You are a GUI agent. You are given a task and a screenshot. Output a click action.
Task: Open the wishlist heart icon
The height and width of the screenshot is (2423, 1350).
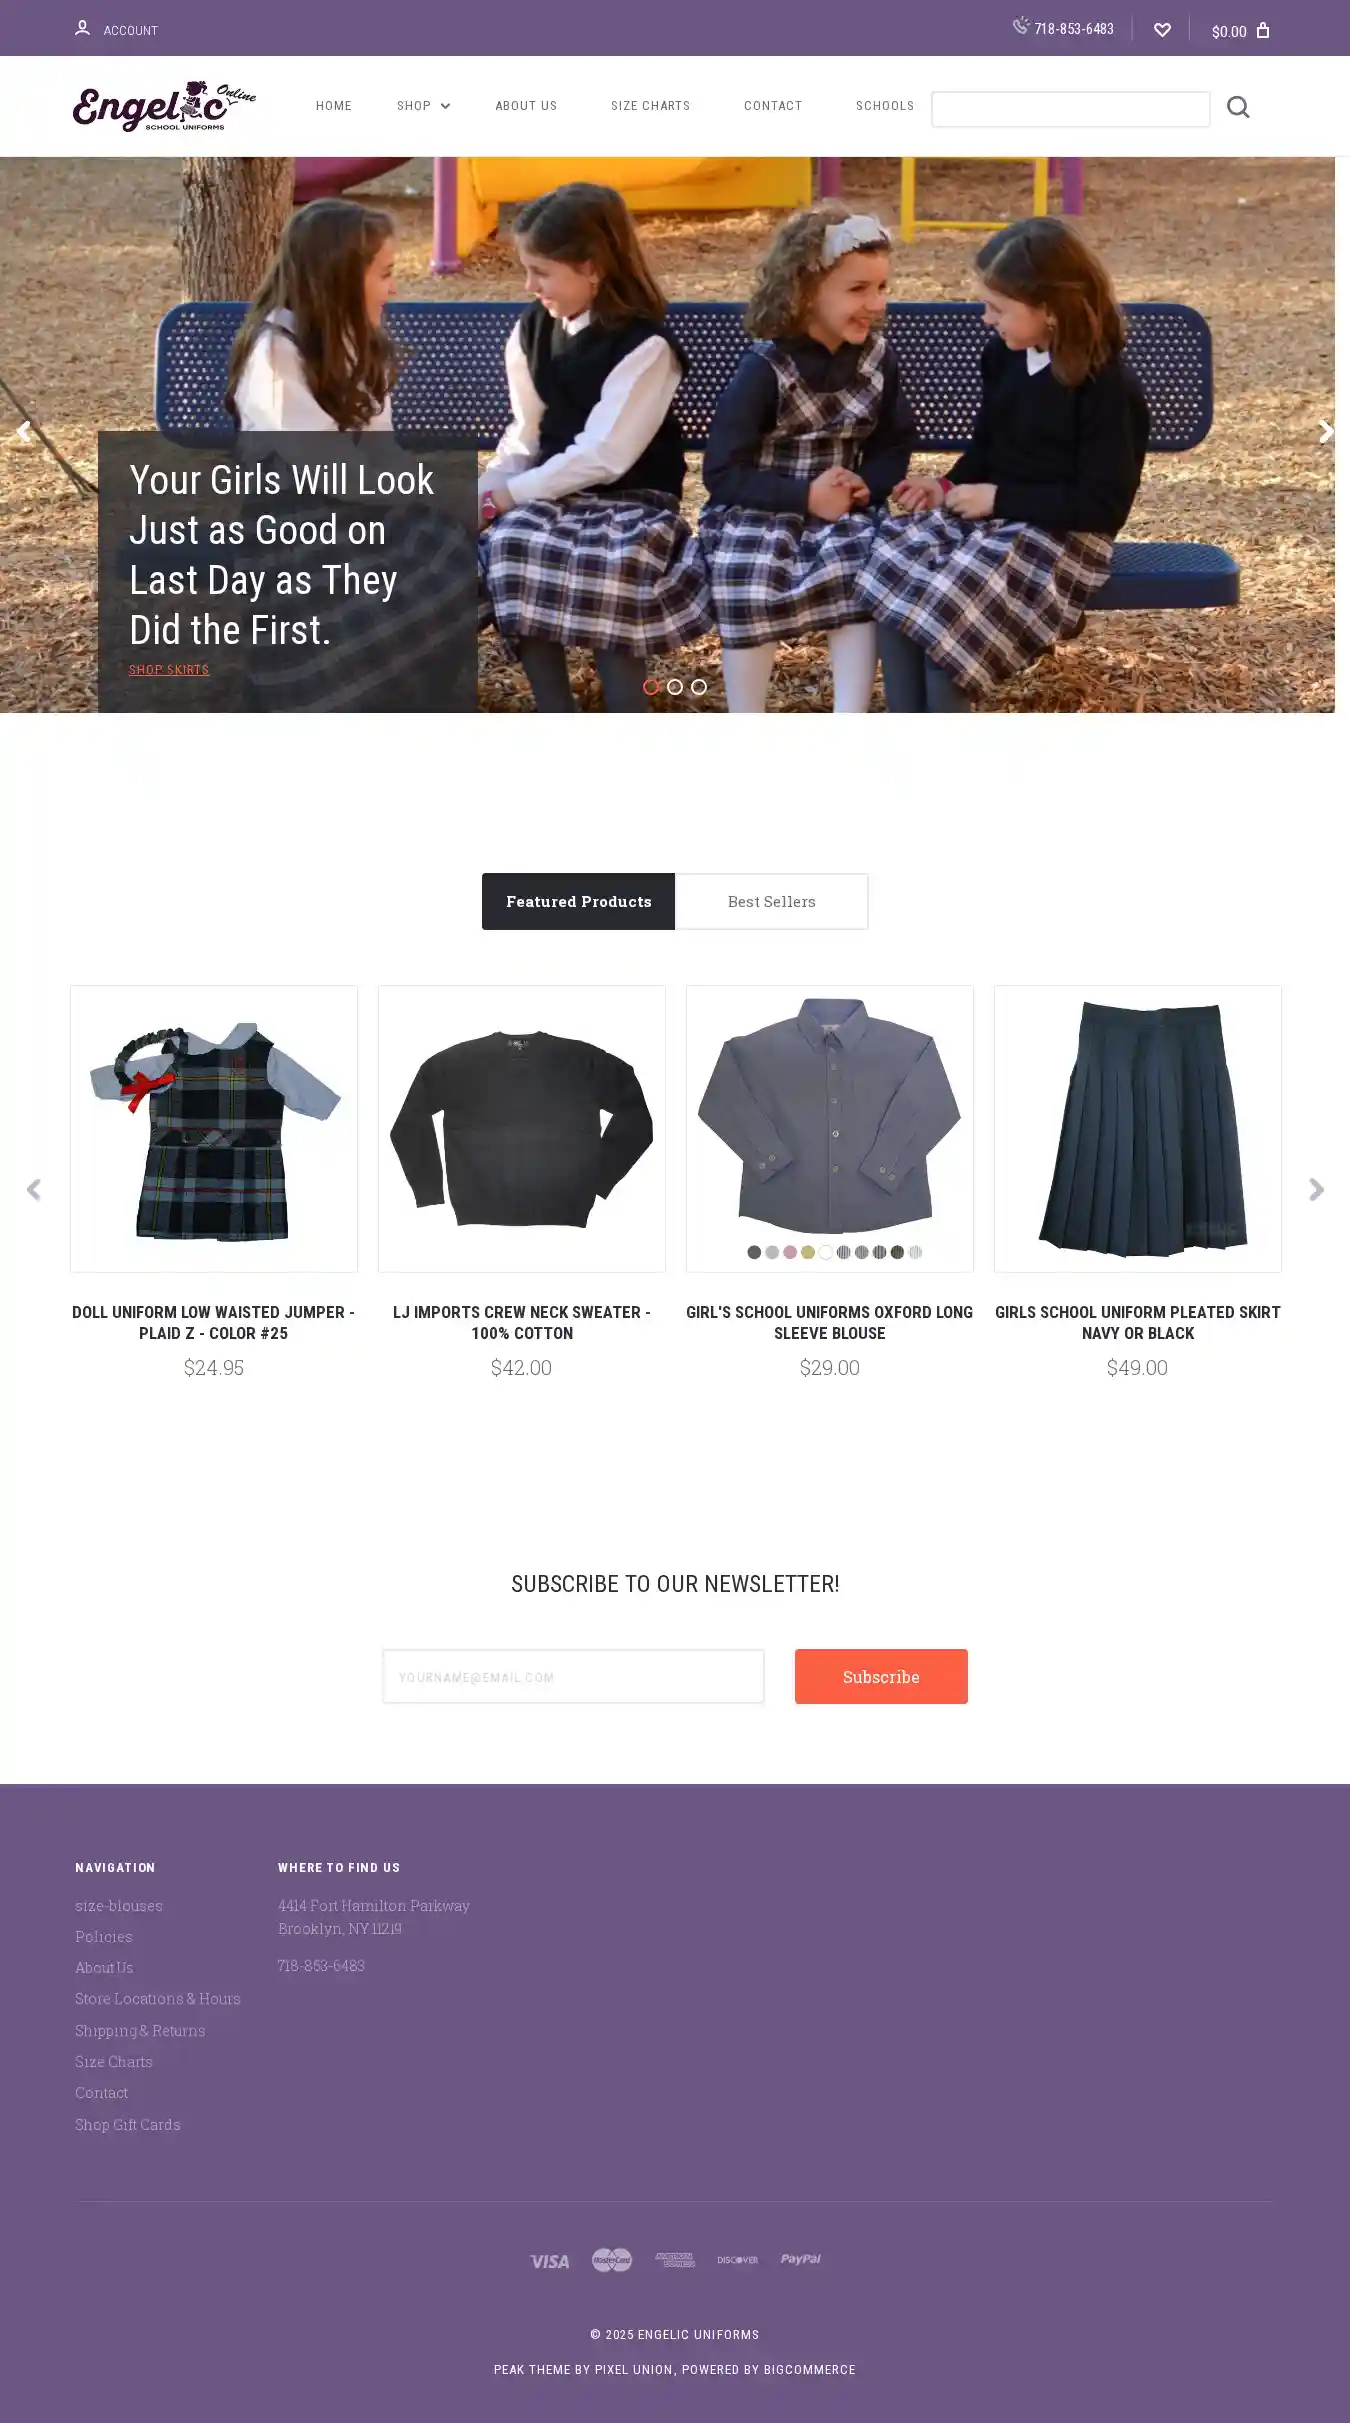1162,30
